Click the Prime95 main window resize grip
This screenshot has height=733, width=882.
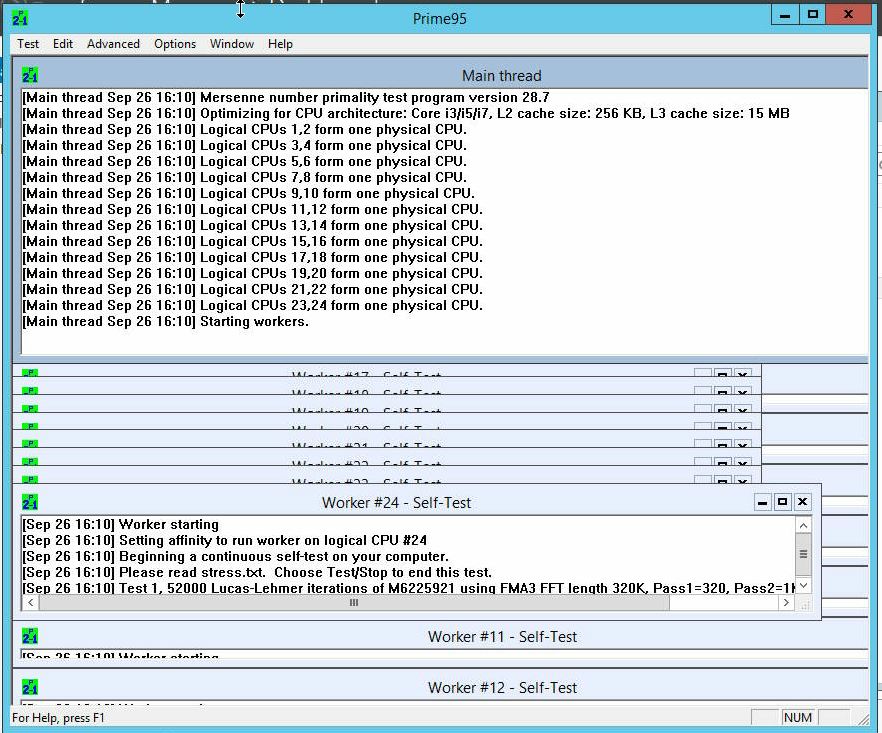tap(862, 718)
